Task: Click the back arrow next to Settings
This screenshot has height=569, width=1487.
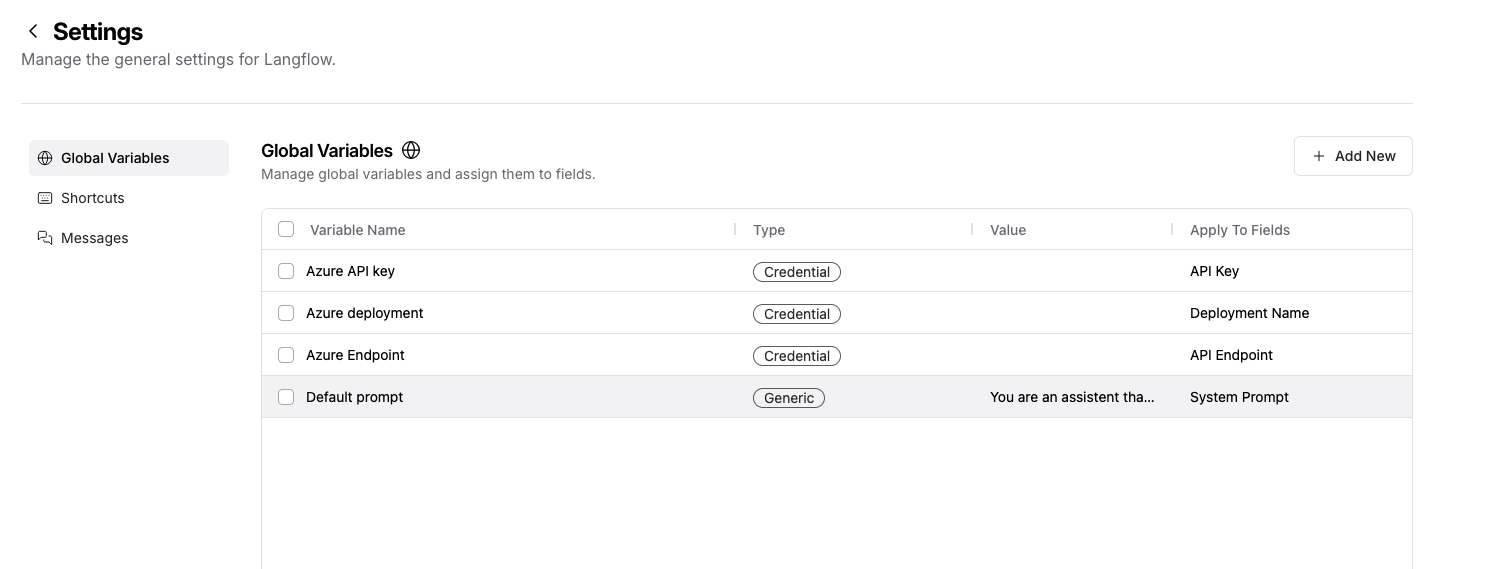Action: click(x=33, y=32)
